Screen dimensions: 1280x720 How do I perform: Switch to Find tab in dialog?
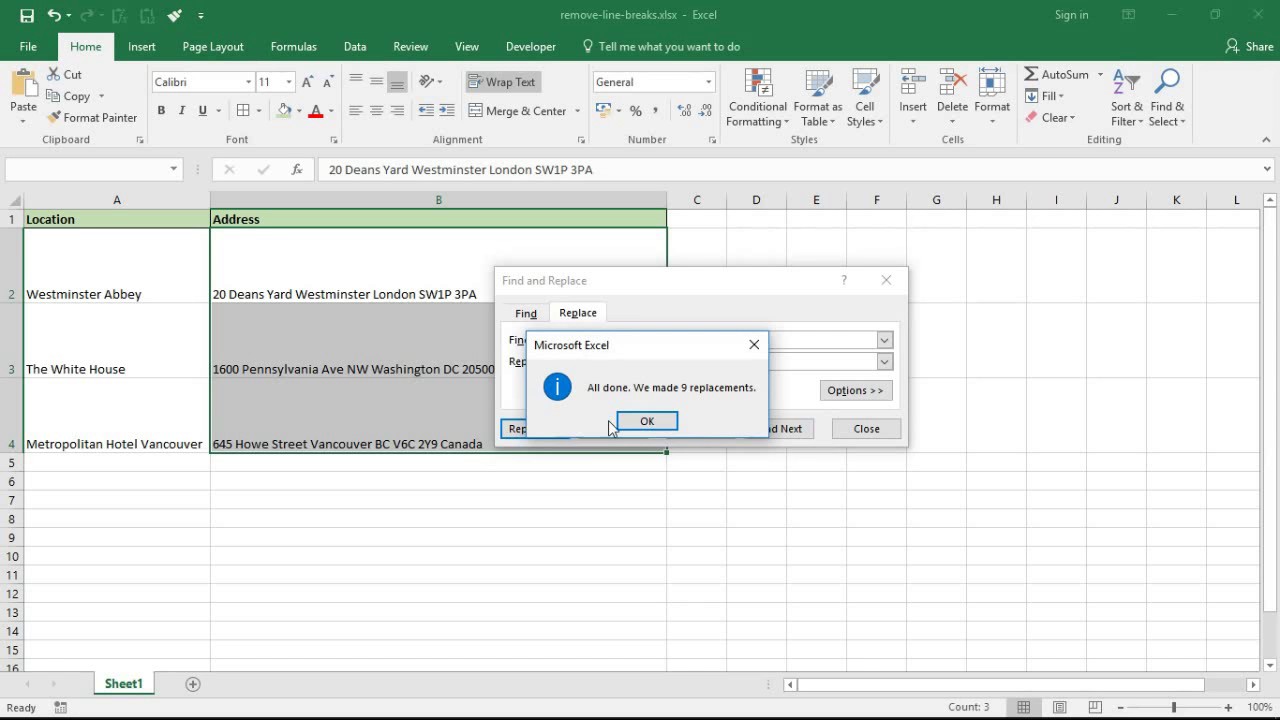526,313
